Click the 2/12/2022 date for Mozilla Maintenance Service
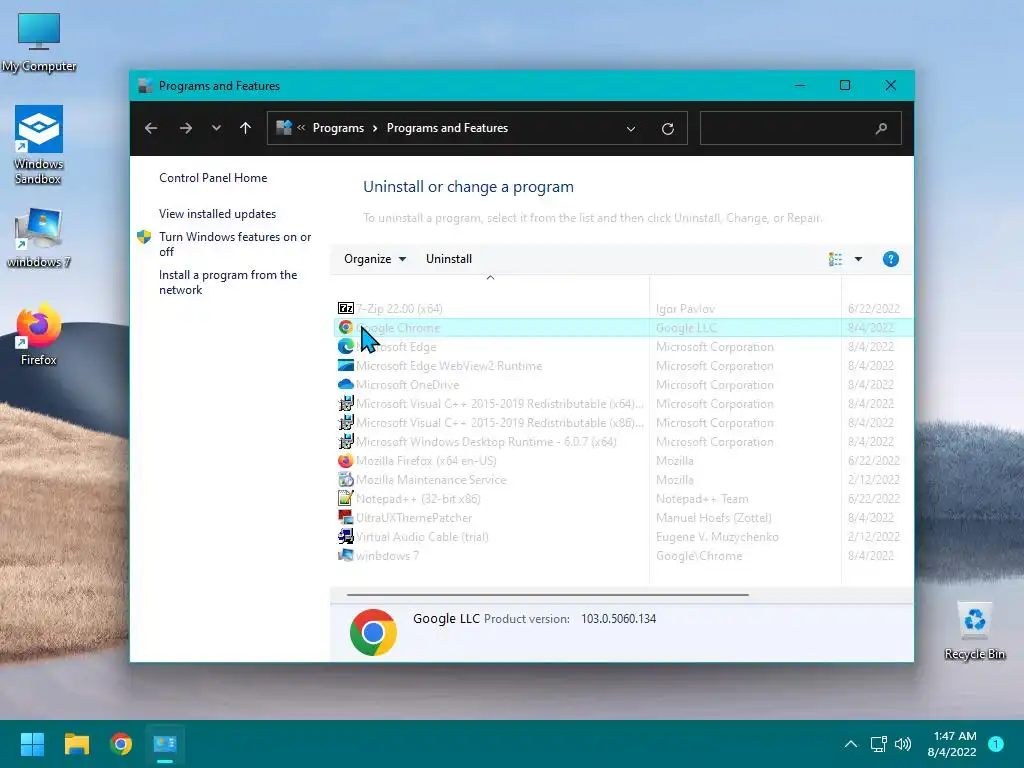Viewport: 1024px width, 768px height. [873, 479]
